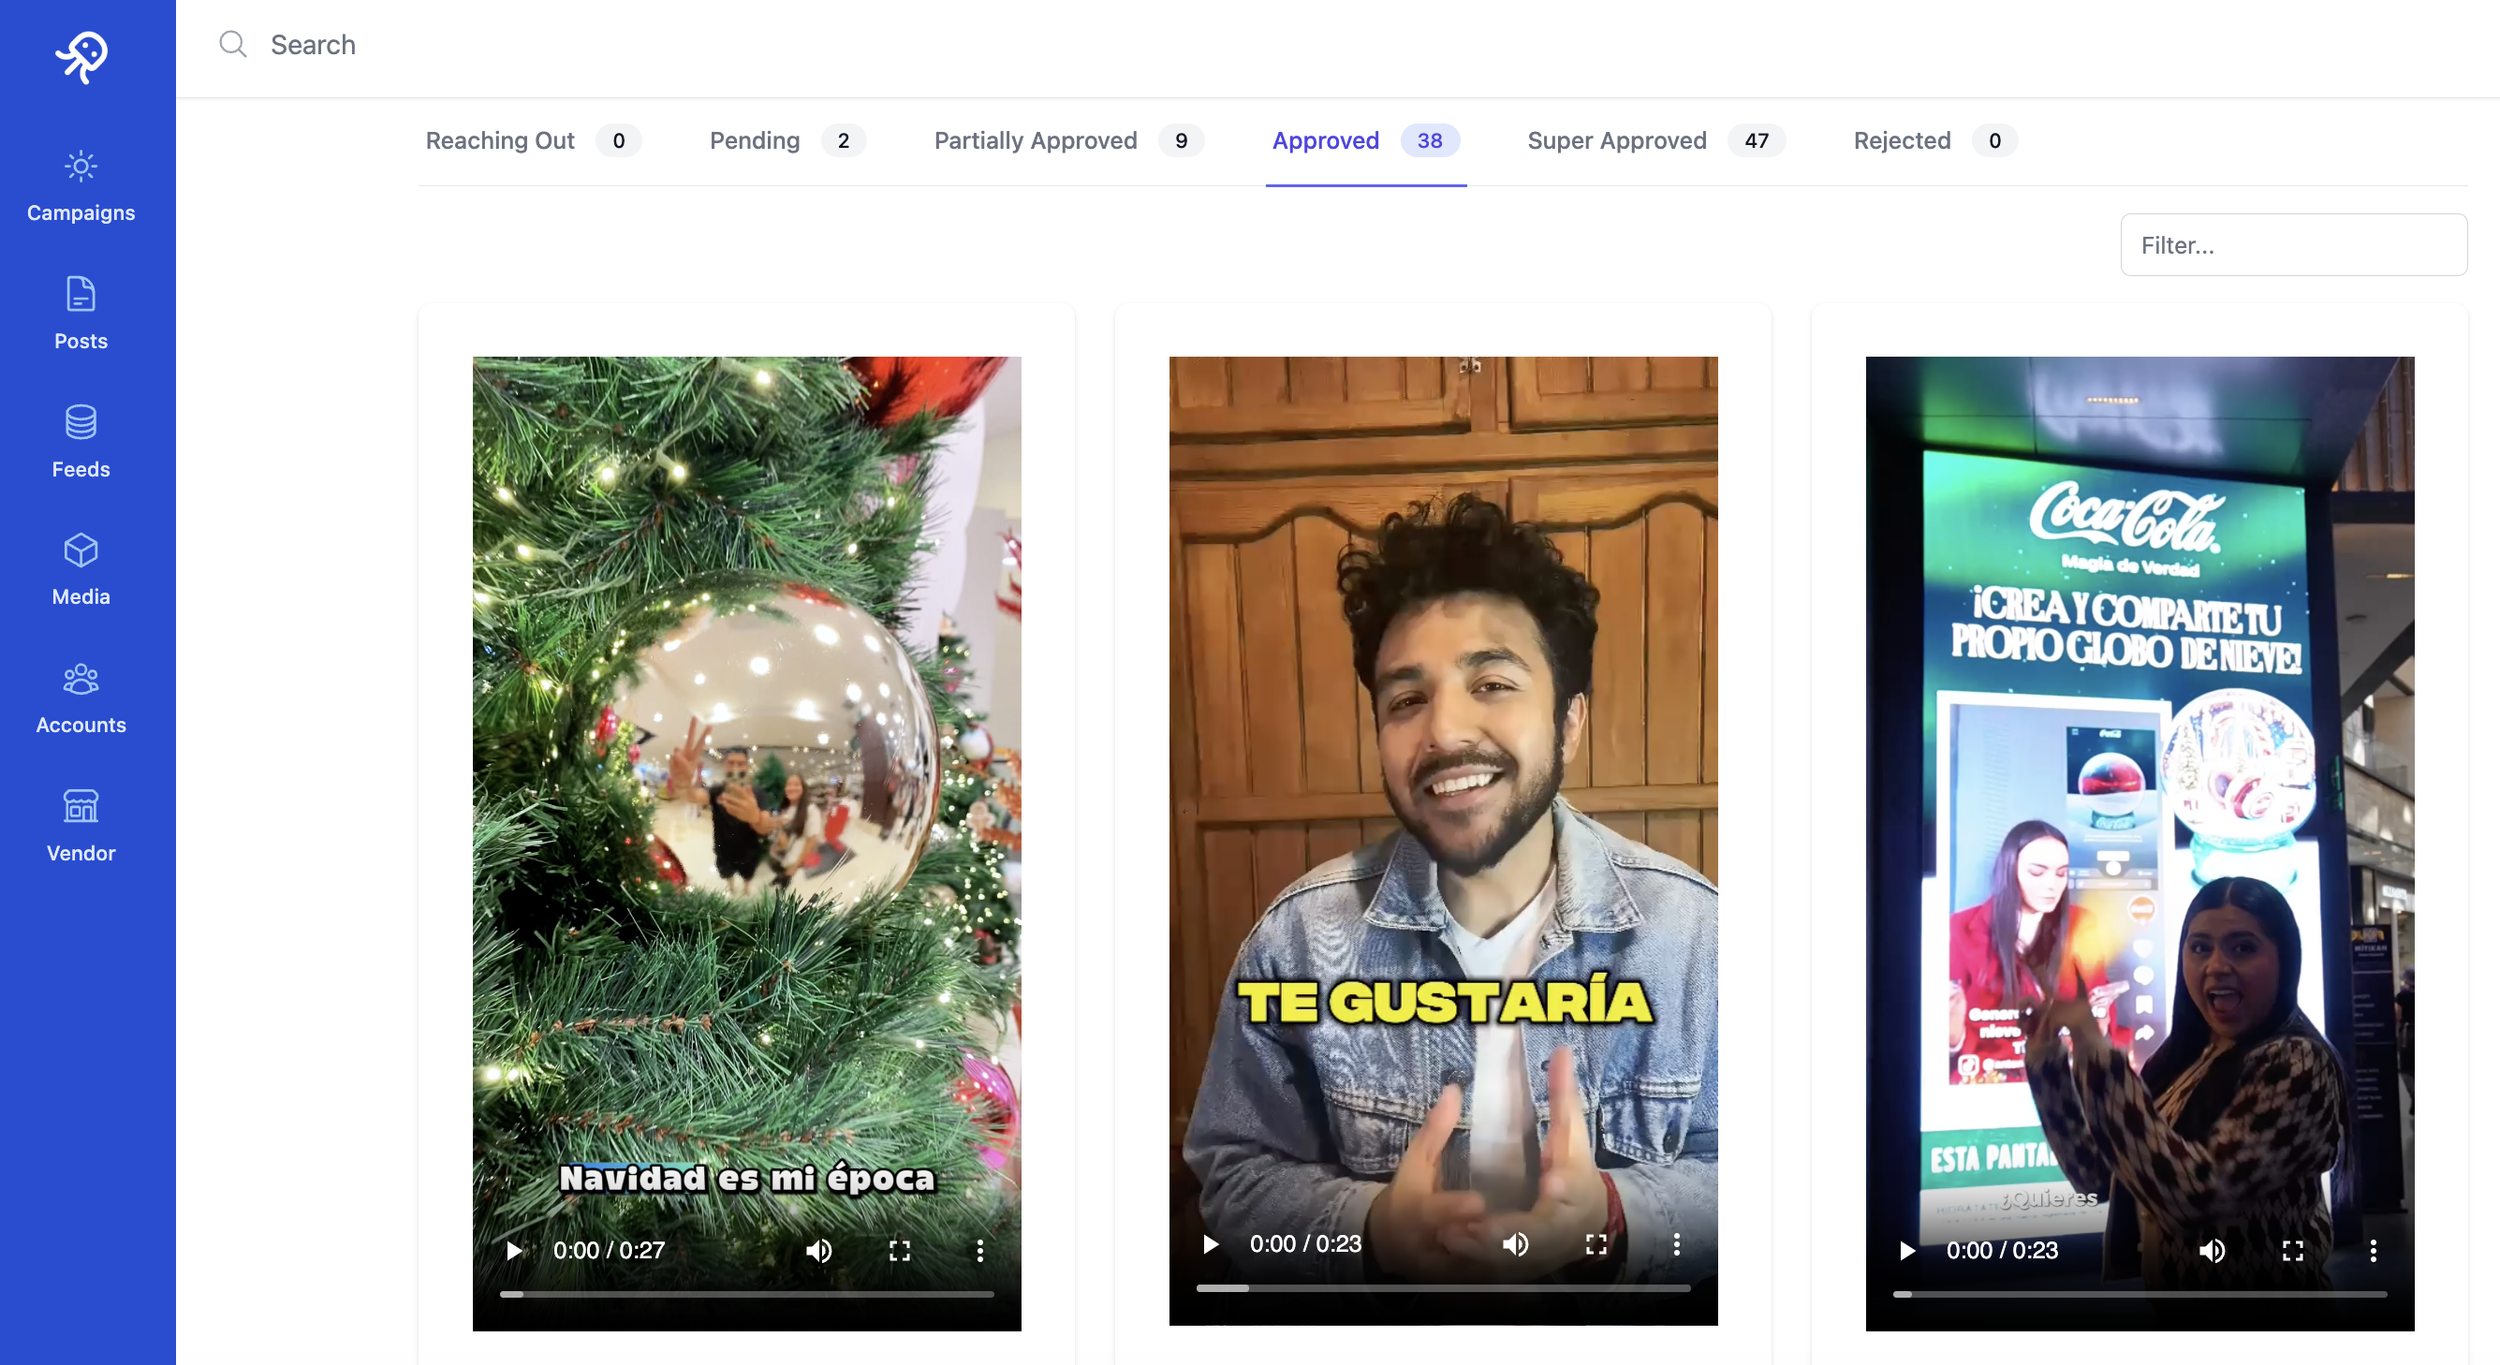Open more options on Te Gustaría video
The image size is (2500, 1365).
pos(1676,1244)
